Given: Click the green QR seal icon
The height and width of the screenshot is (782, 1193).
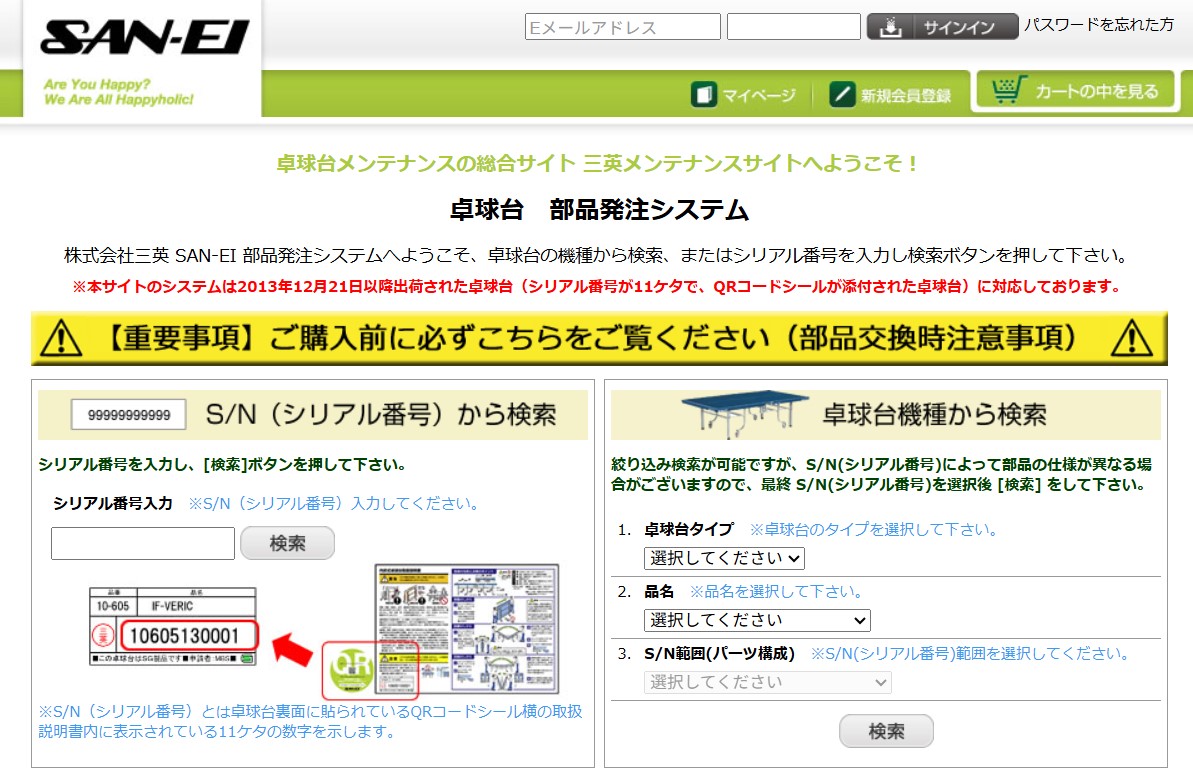Looking at the screenshot, I should tap(352, 669).
